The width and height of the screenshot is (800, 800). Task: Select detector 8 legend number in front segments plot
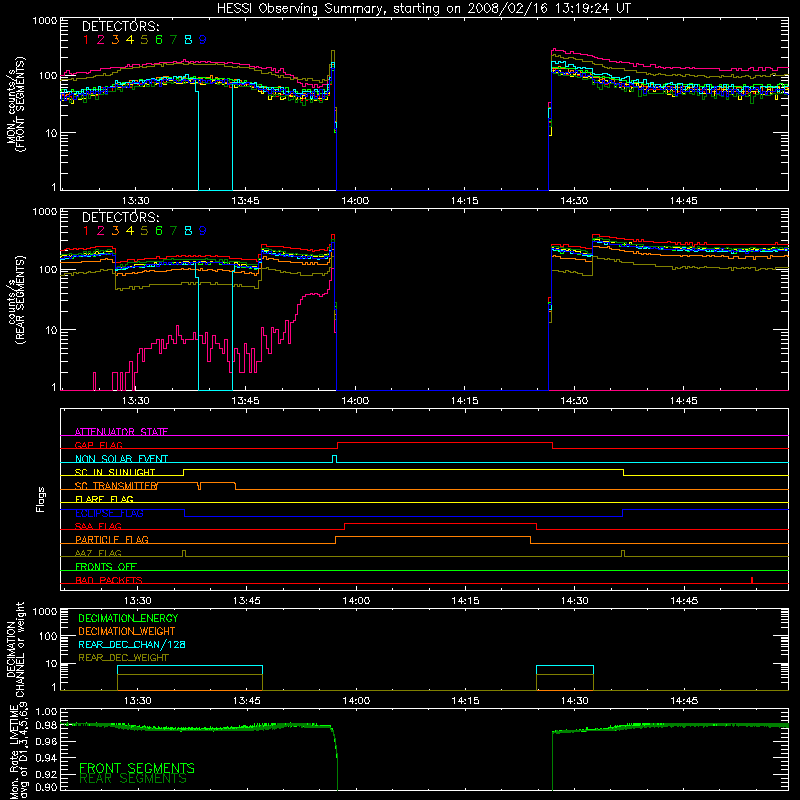[x=188, y=40]
